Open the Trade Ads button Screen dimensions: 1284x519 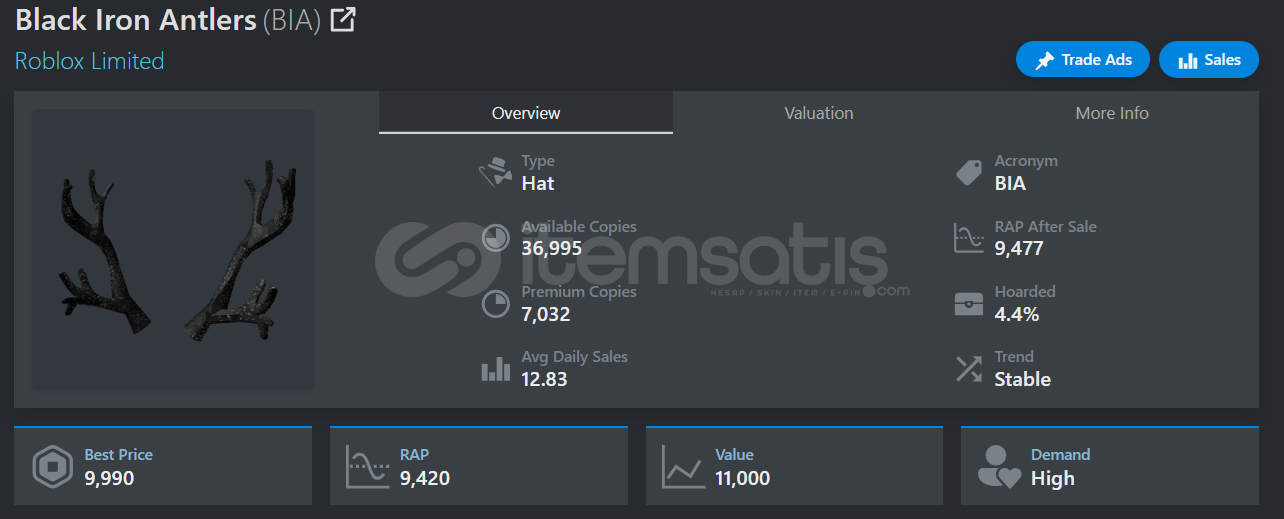coord(1083,60)
